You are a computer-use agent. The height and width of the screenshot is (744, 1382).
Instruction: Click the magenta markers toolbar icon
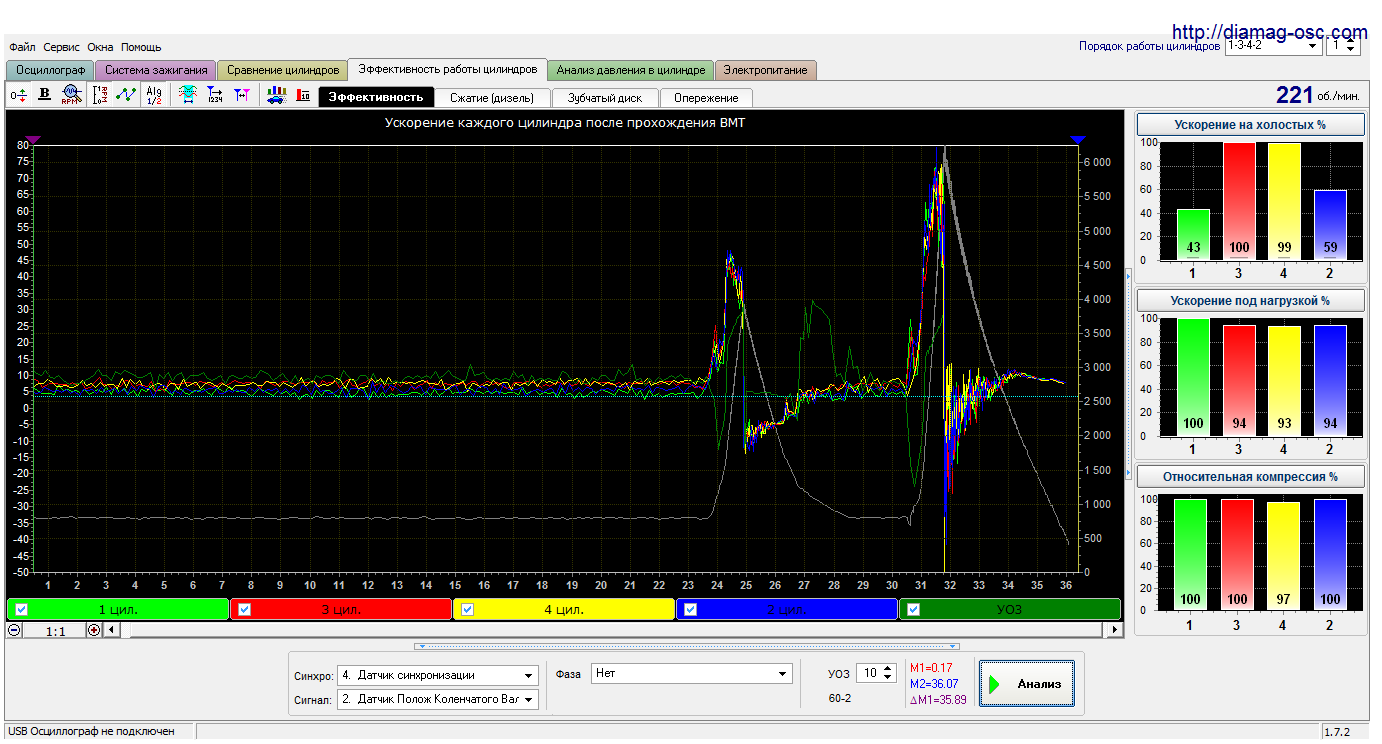click(x=241, y=95)
